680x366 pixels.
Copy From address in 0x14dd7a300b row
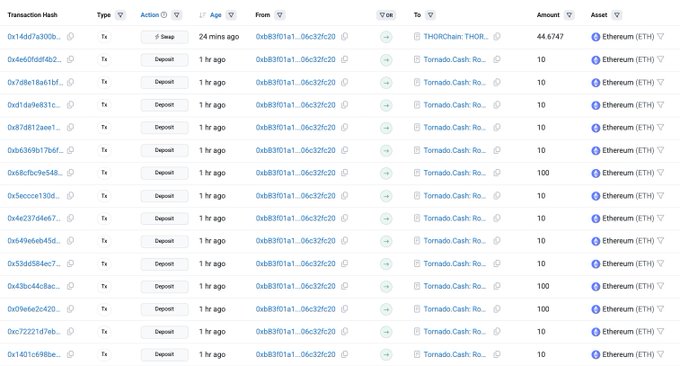344,37
